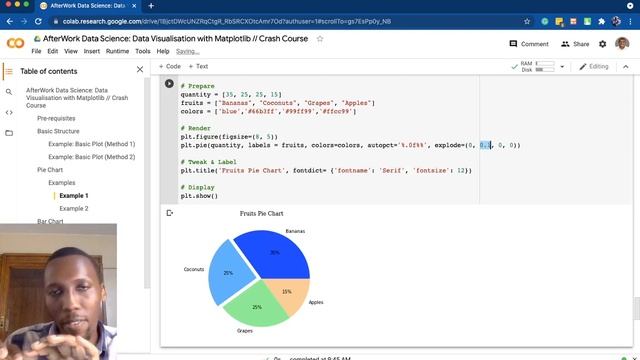Click browser back arrow
Viewport: 640px width, 360px height.
coord(10,21)
